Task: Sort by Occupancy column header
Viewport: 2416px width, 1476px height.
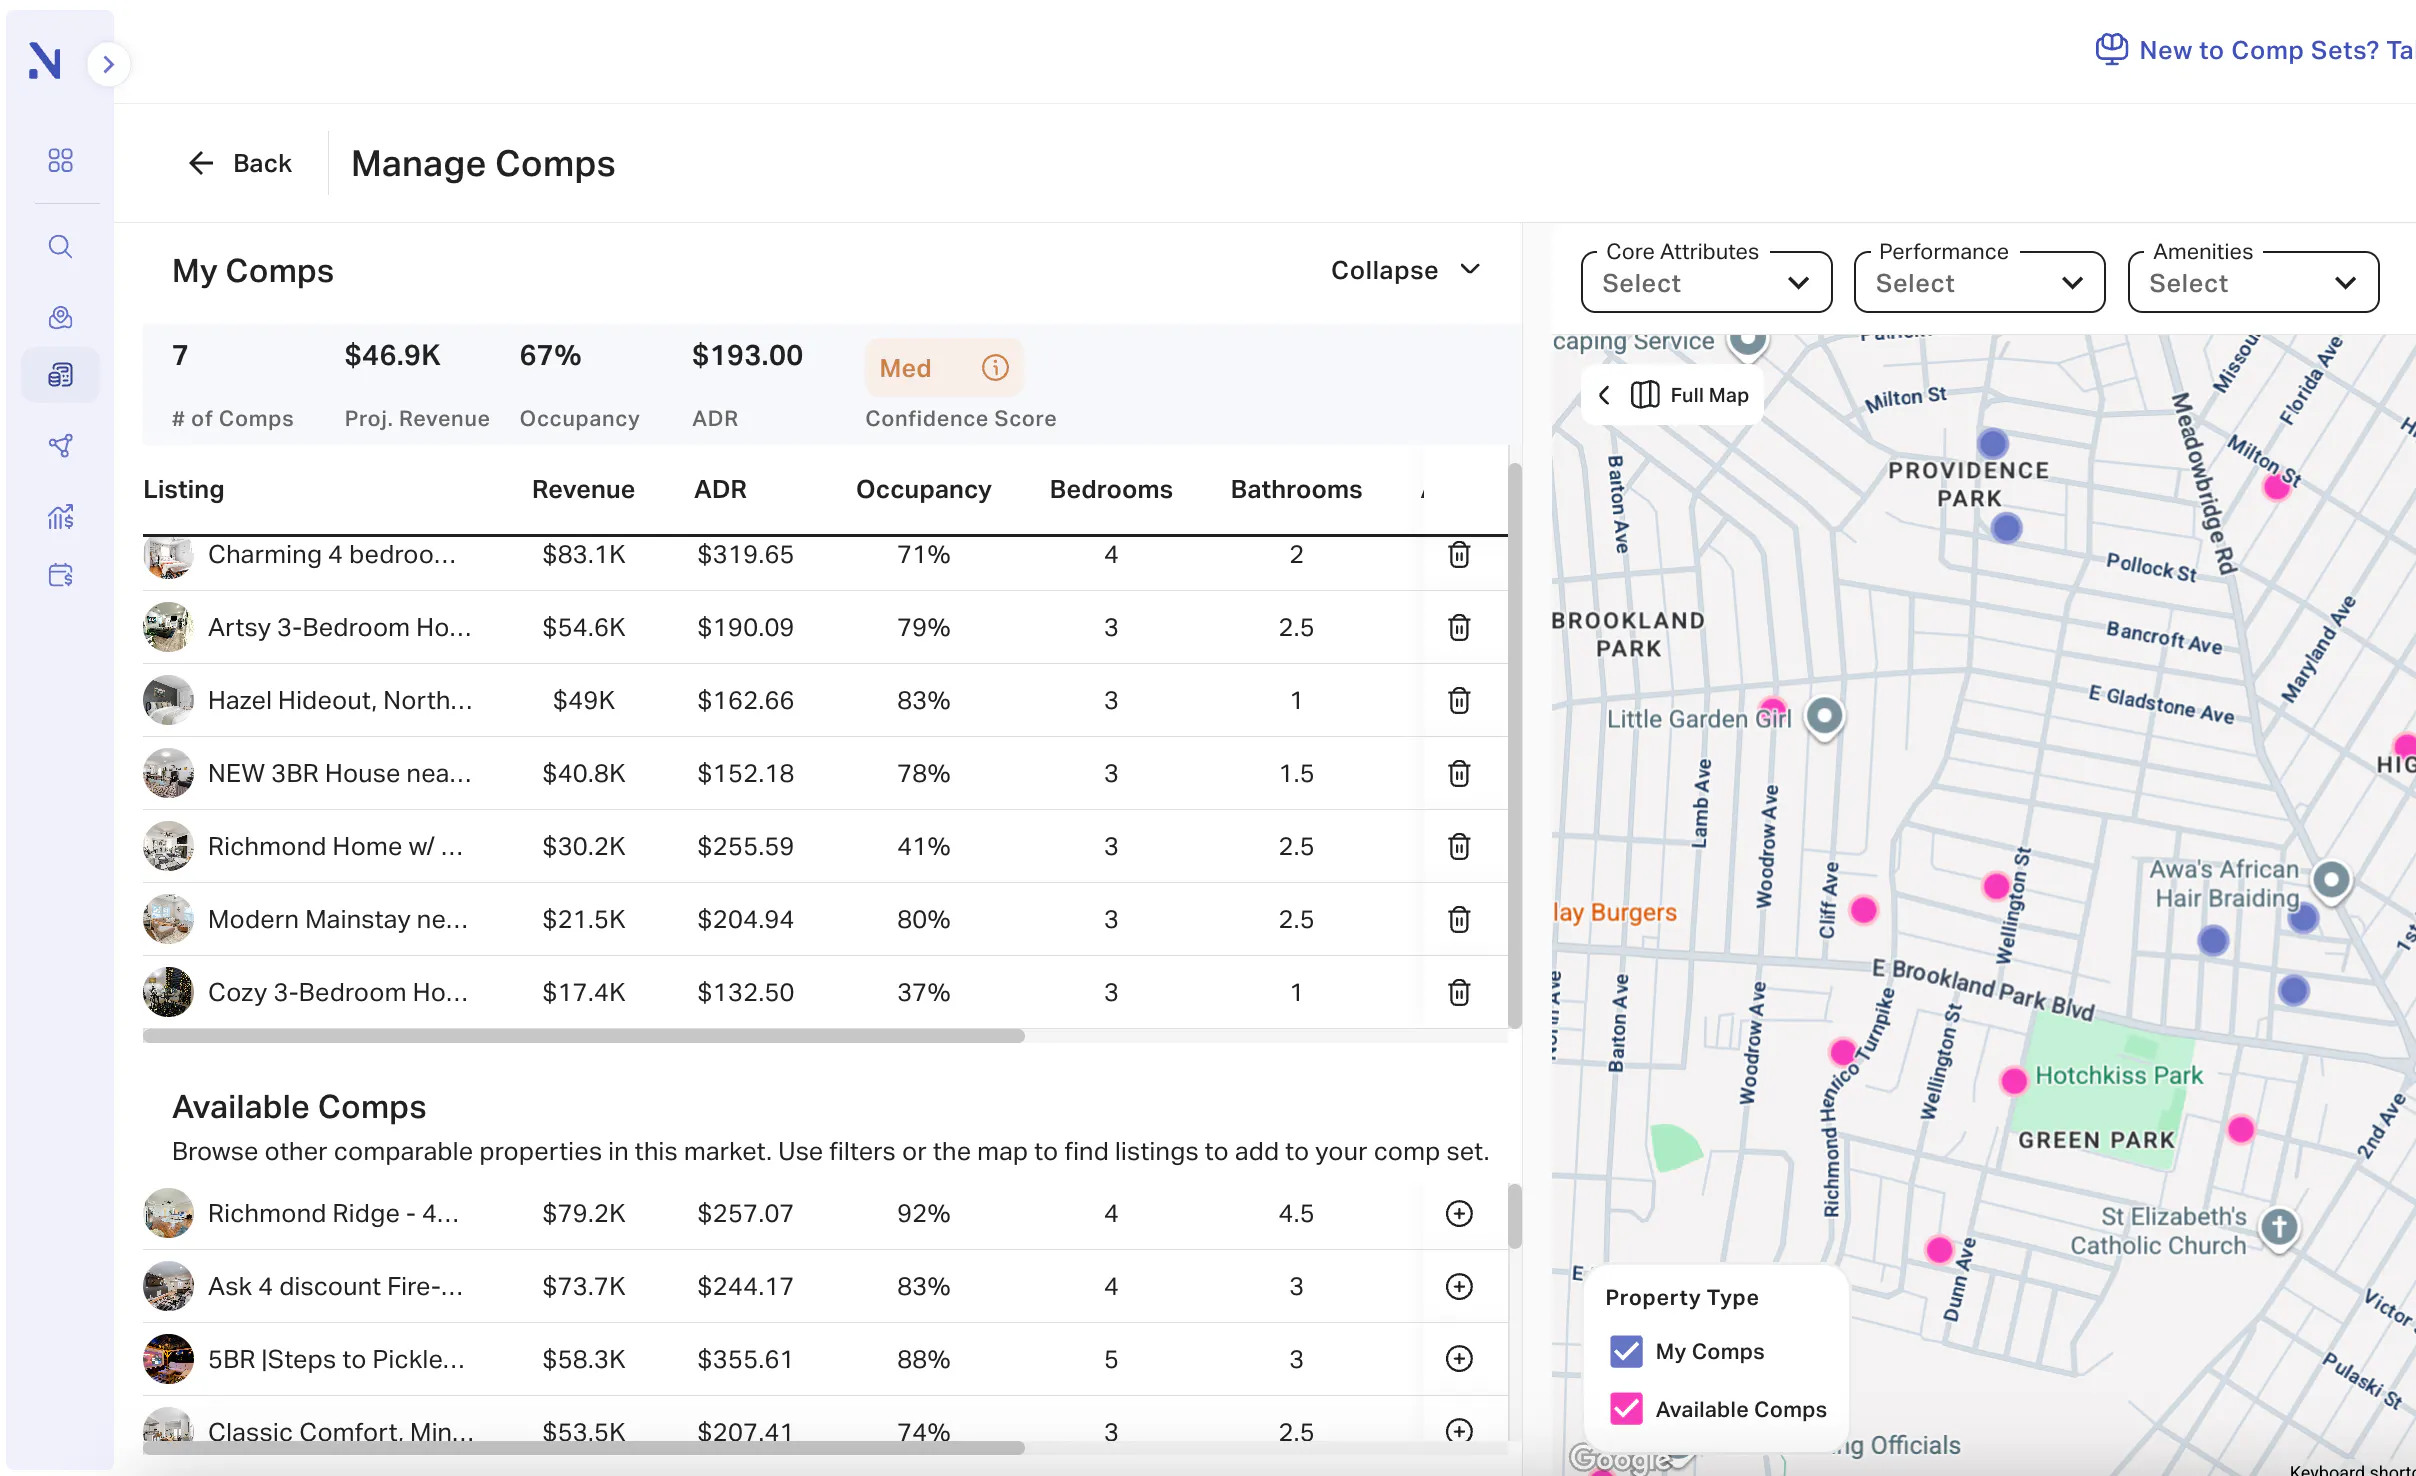Action: coord(923,489)
